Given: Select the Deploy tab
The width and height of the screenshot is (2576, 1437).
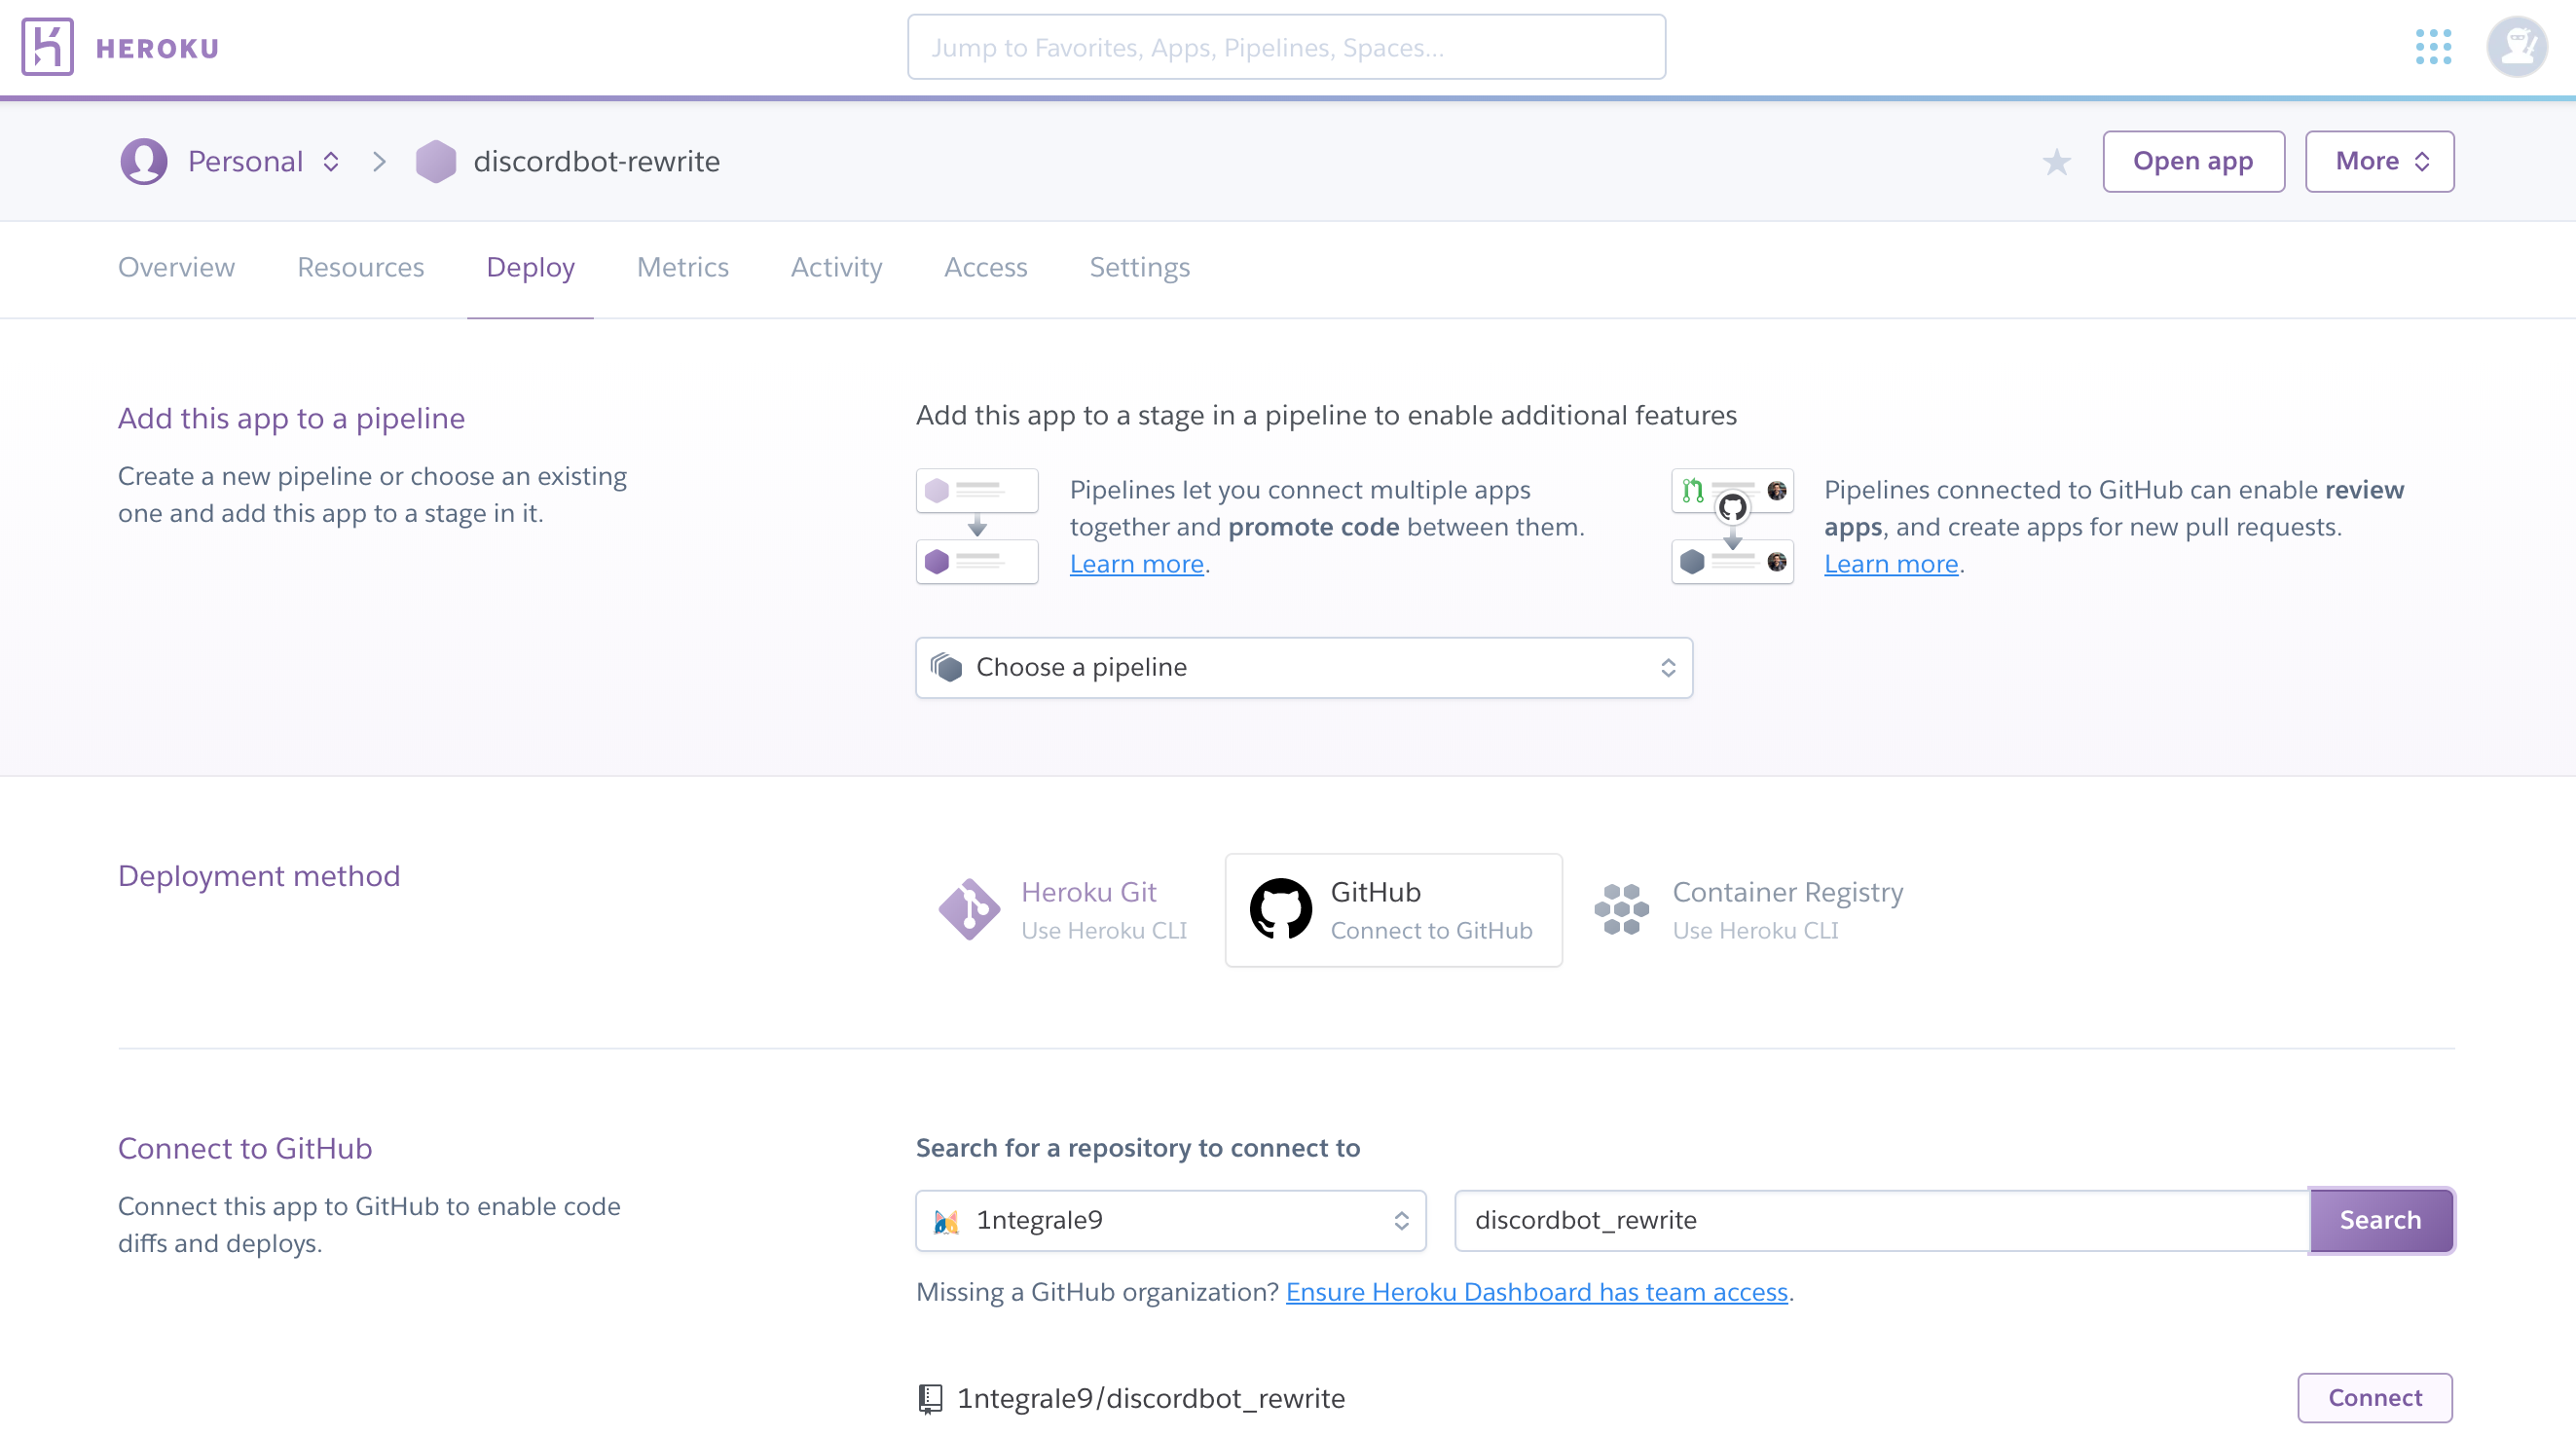Looking at the screenshot, I should [x=530, y=267].
